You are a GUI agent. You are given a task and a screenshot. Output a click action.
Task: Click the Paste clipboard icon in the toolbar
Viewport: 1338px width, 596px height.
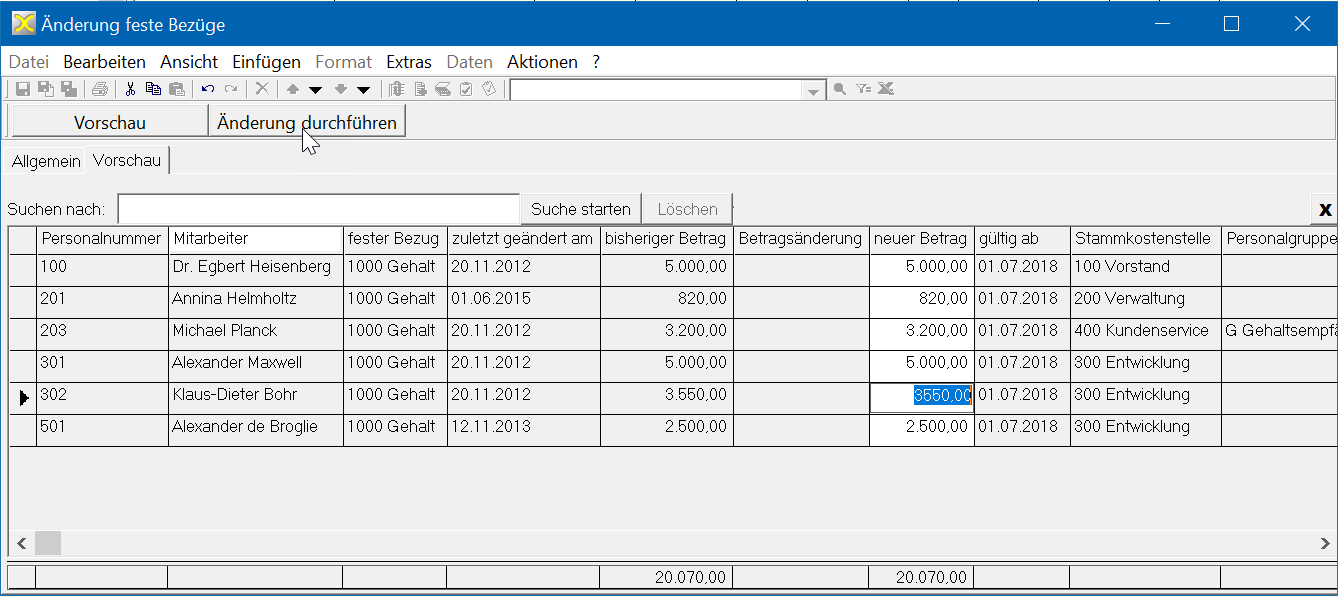176,89
